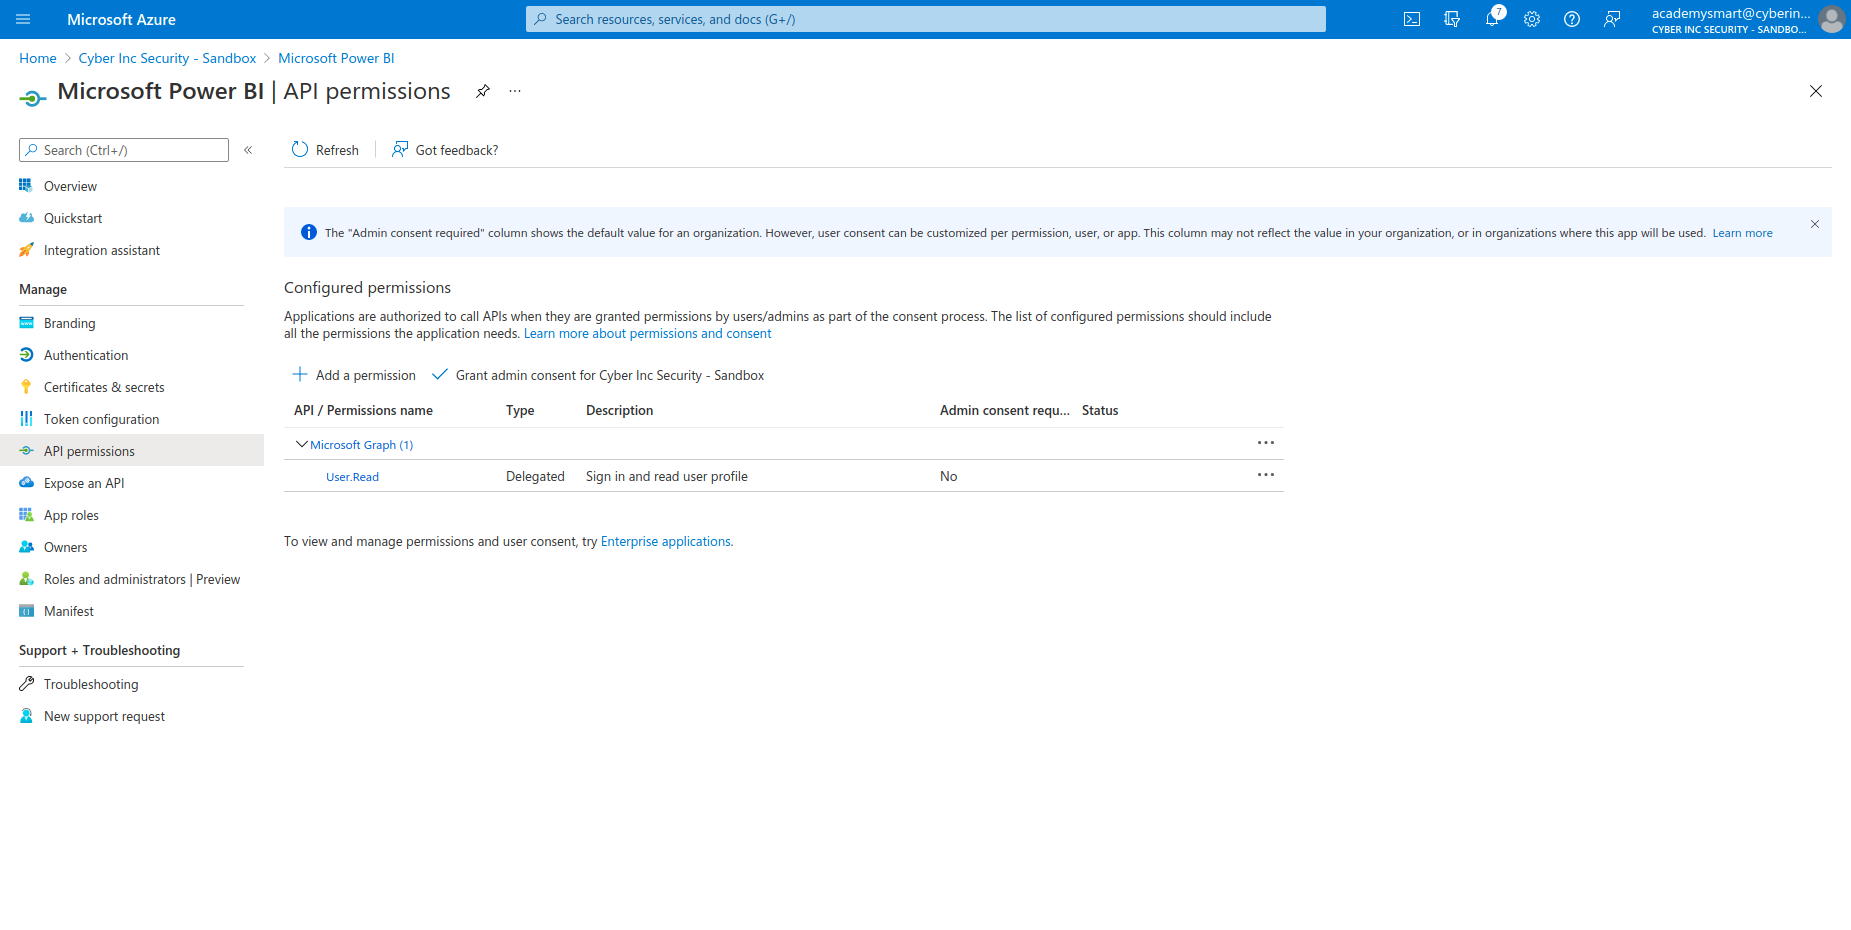
Task: Open Expose an API in the sidebar
Action: click(84, 483)
